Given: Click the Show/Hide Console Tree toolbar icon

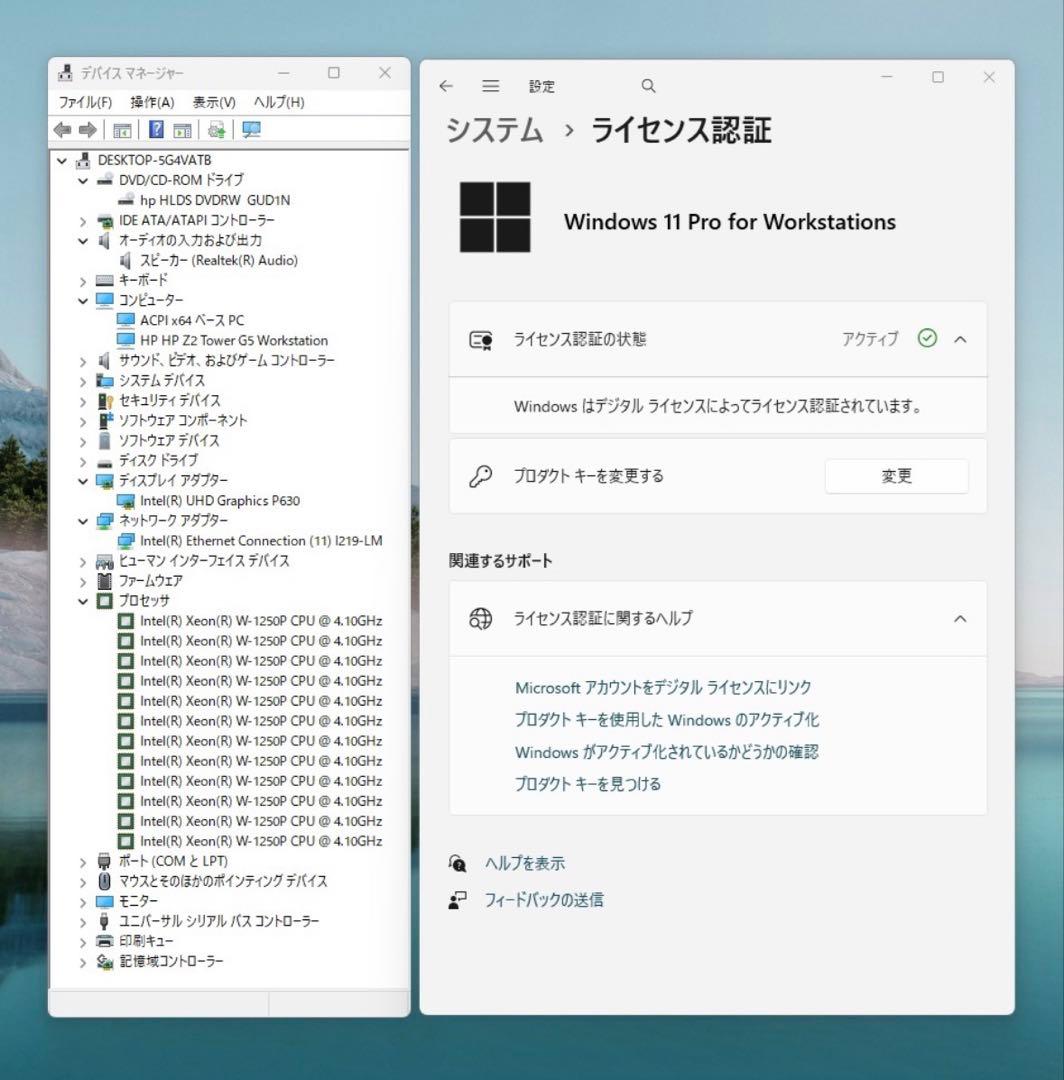Looking at the screenshot, I should click(x=122, y=130).
